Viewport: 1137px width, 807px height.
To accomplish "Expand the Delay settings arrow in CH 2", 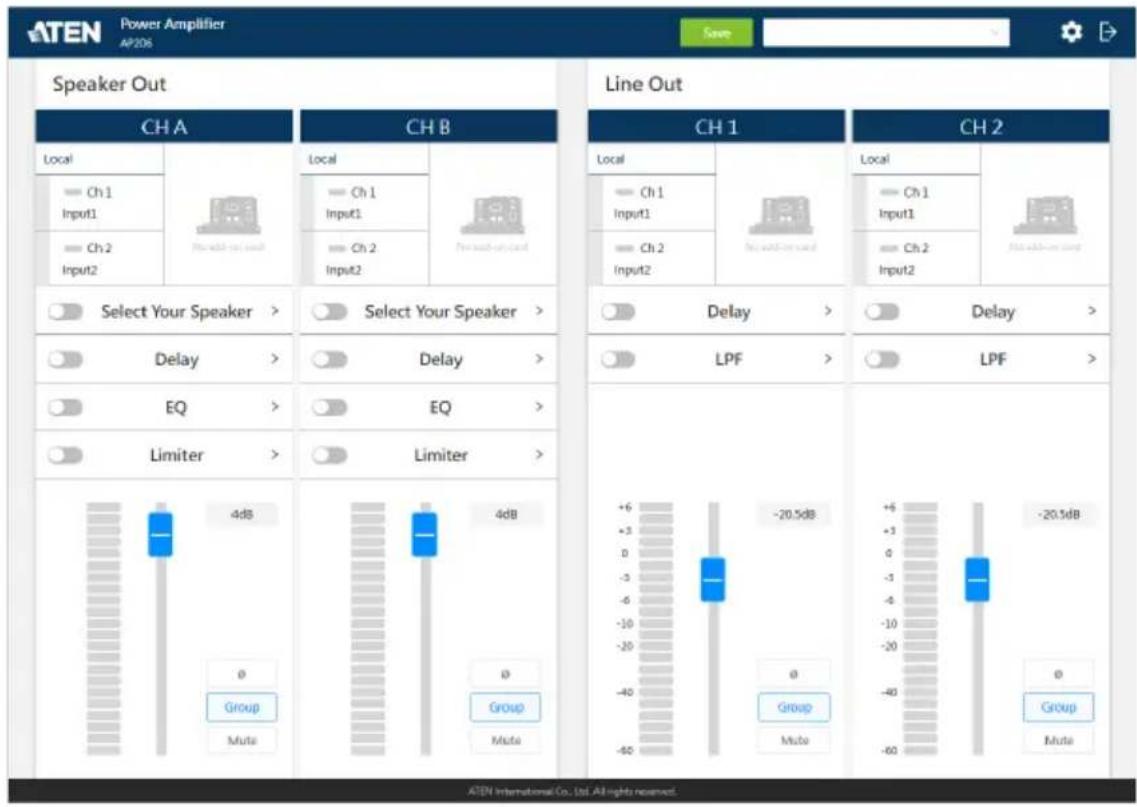I will pos(1091,311).
